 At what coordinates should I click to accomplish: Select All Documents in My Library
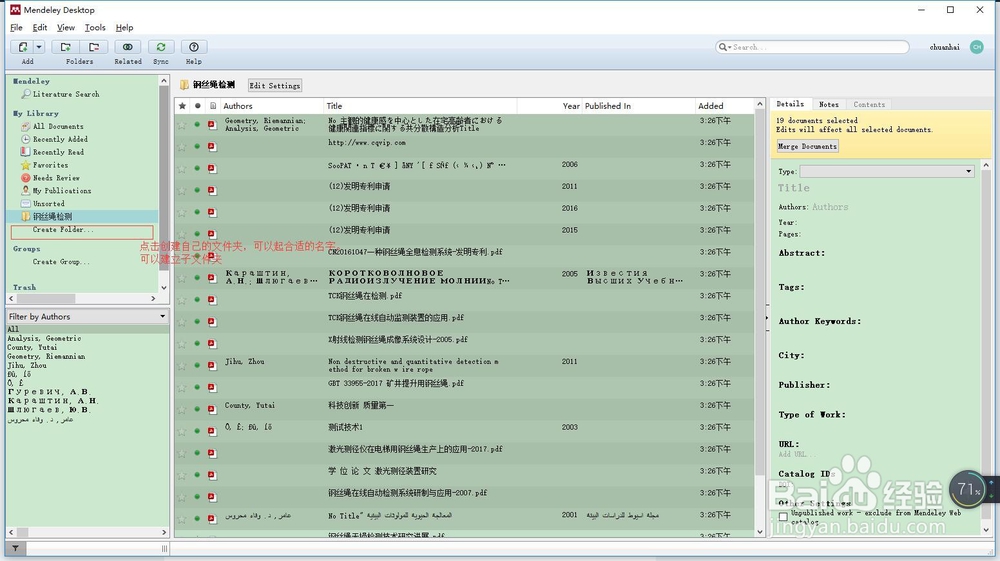point(58,126)
